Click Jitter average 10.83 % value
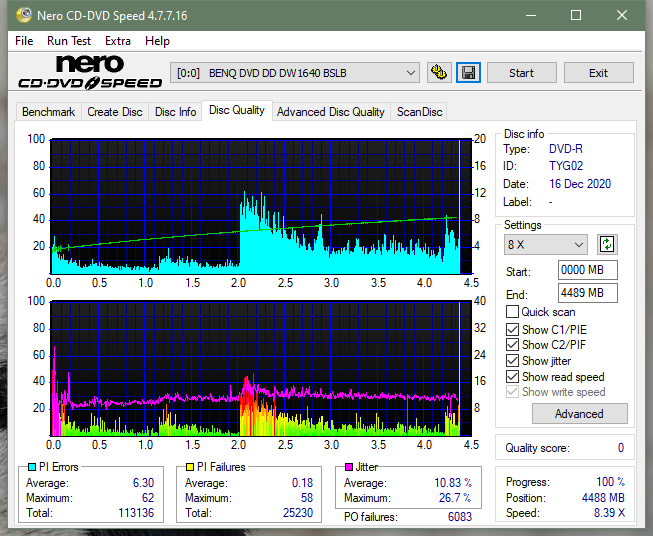 click(x=453, y=483)
